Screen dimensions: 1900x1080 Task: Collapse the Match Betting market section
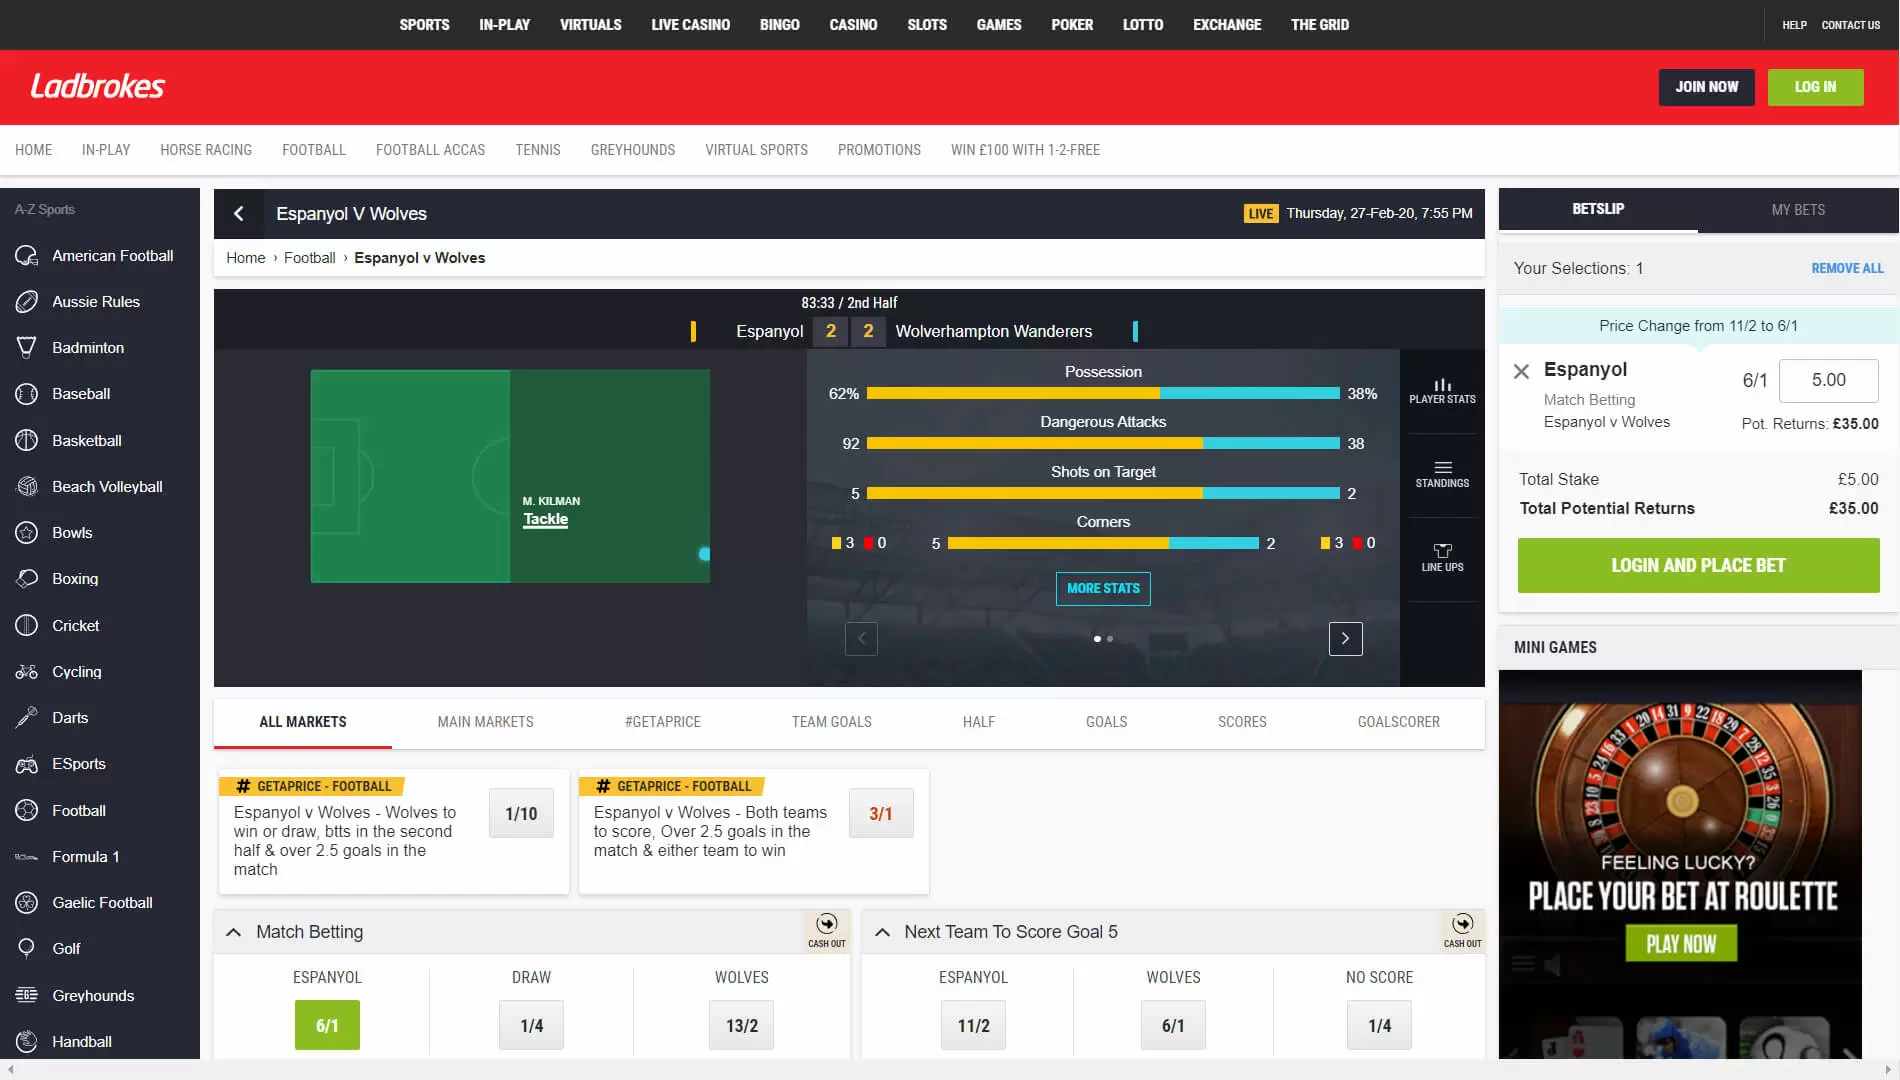coord(234,932)
